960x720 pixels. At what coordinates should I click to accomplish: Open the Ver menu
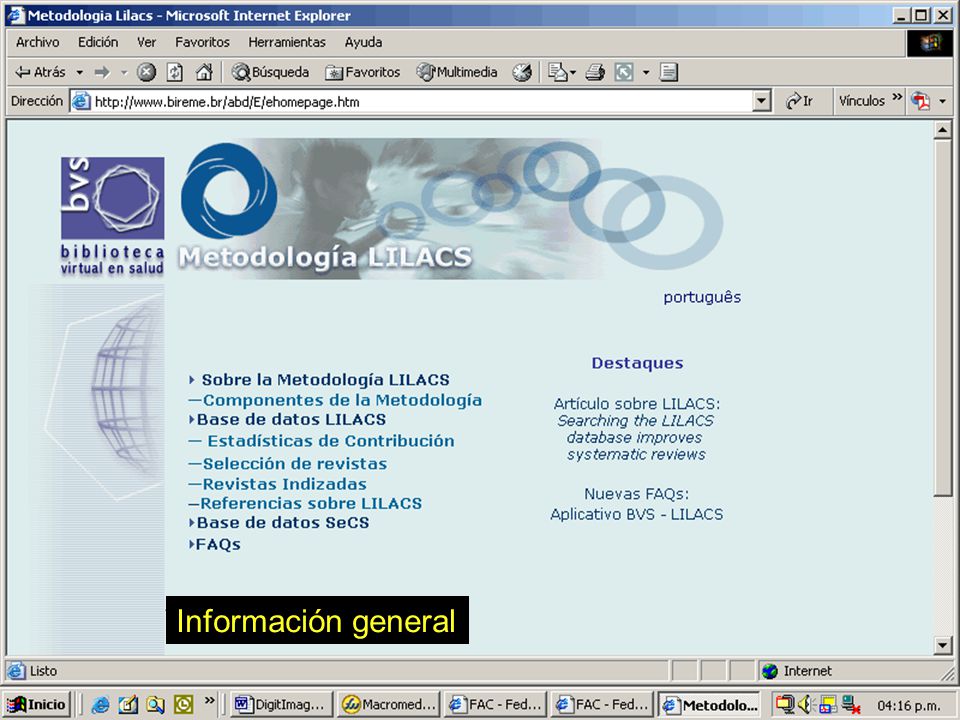[x=146, y=42]
